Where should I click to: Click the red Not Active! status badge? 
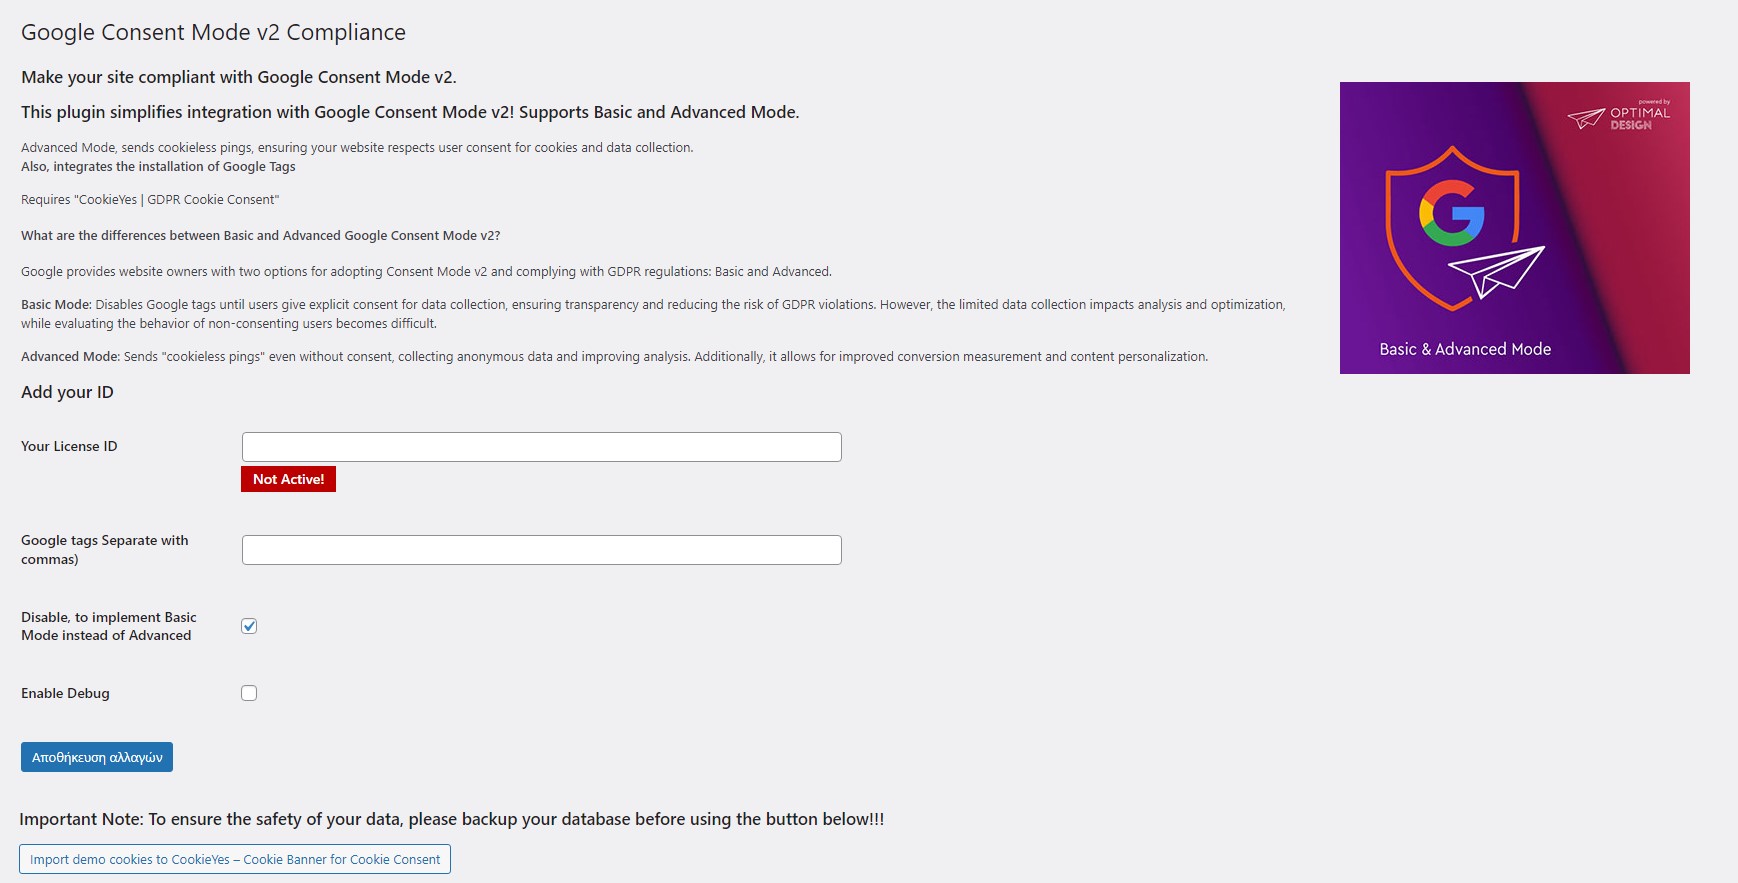tap(288, 479)
